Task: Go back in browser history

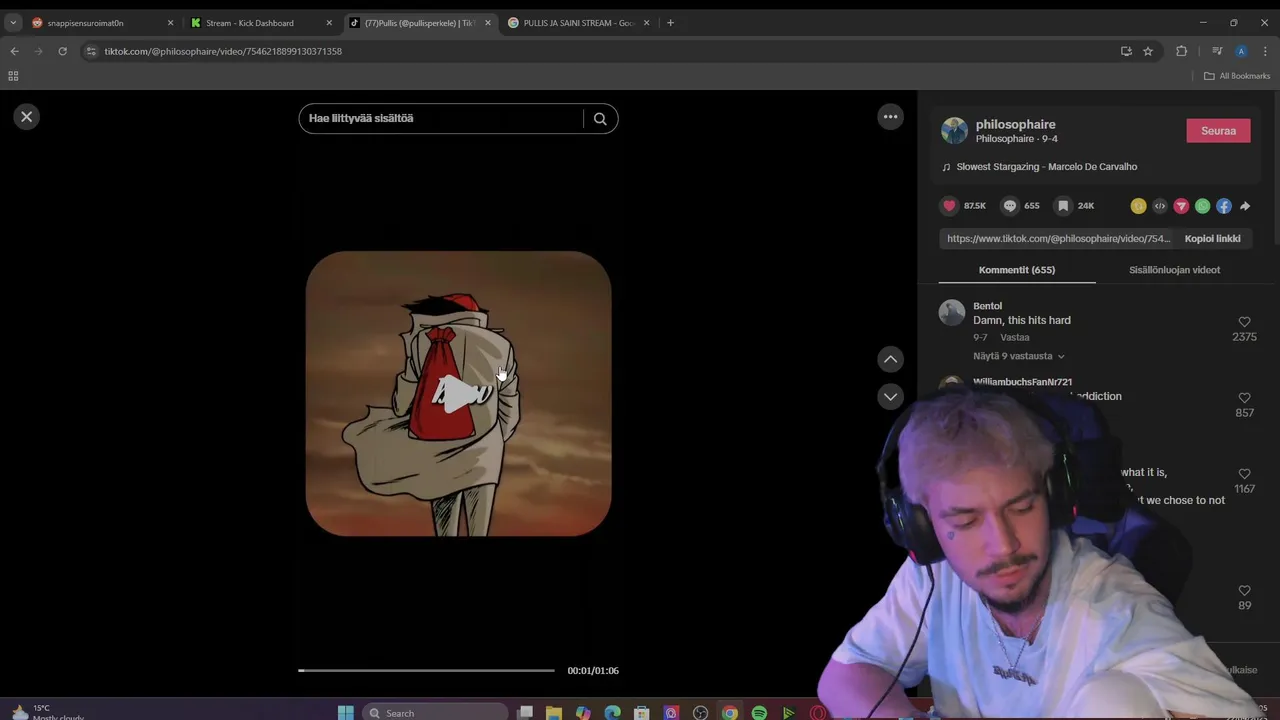Action: tap(14, 51)
